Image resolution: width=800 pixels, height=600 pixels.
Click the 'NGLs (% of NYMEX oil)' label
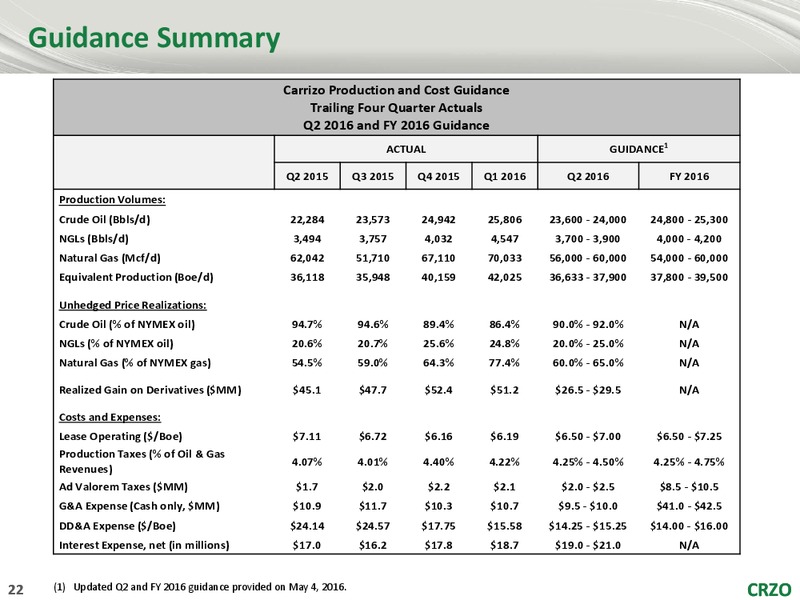[x=116, y=344]
